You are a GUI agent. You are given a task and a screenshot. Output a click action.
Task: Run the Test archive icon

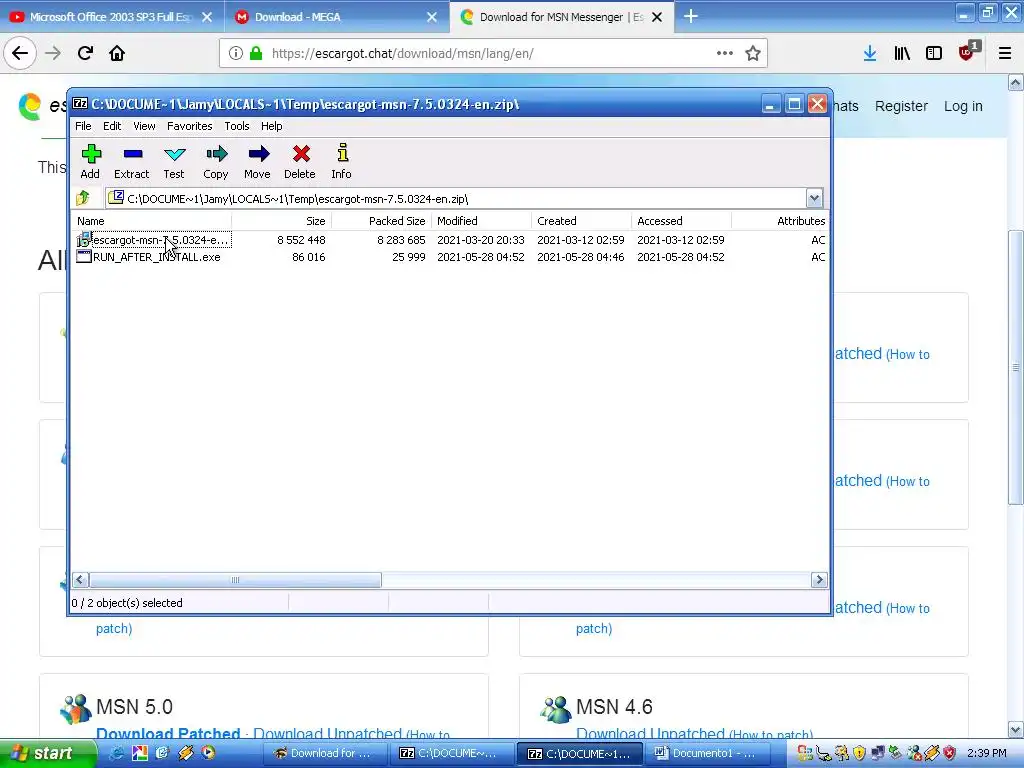click(174, 161)
